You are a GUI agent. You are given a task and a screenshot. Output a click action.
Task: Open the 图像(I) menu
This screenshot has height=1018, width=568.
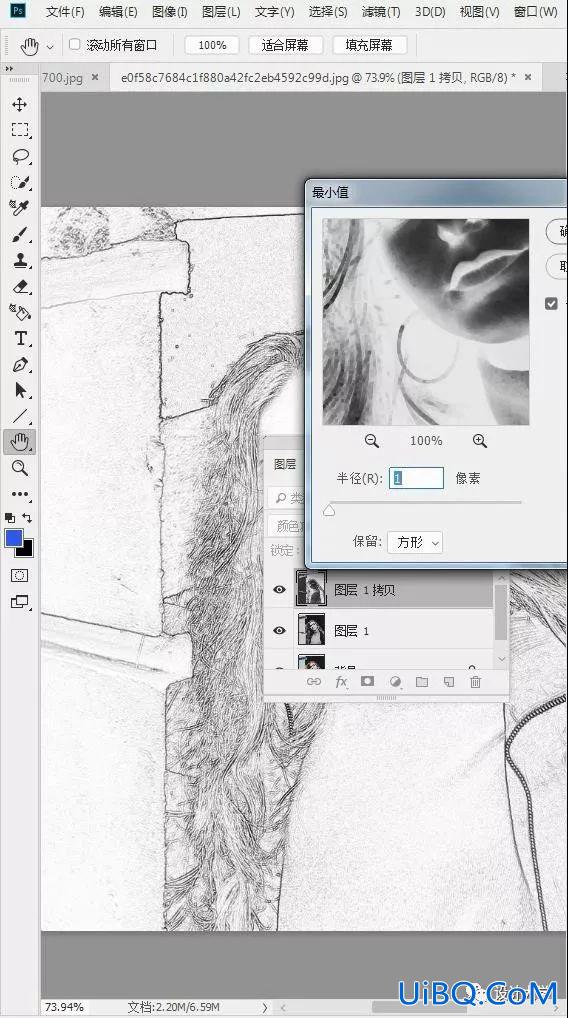[x=169, y=12]
